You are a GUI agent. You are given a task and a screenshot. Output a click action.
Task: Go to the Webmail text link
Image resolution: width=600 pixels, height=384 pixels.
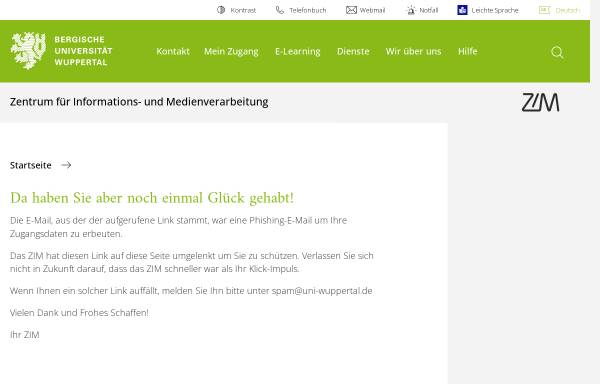click(372, 10)
